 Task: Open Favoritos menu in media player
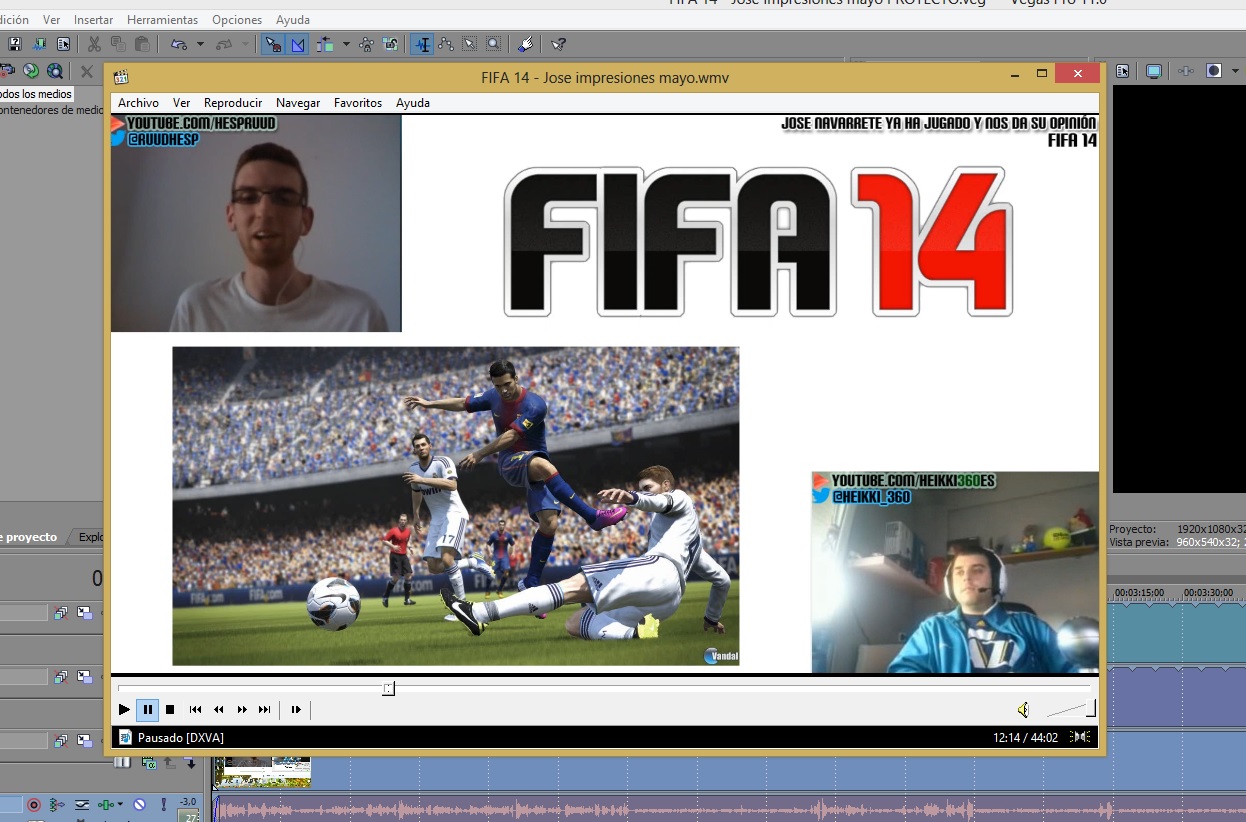[358, 103]
